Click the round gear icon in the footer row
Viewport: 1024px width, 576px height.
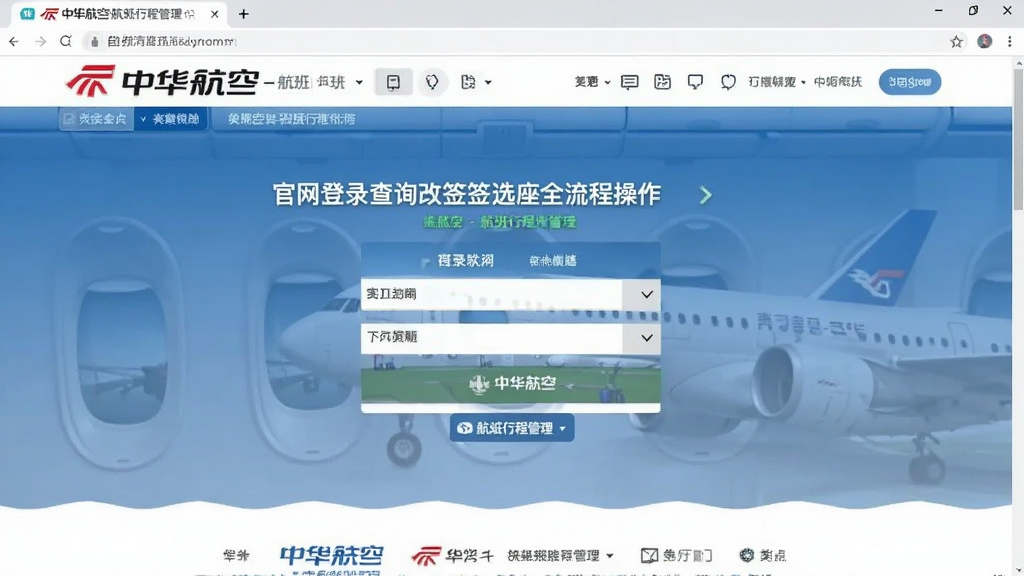tap(746, 555)
